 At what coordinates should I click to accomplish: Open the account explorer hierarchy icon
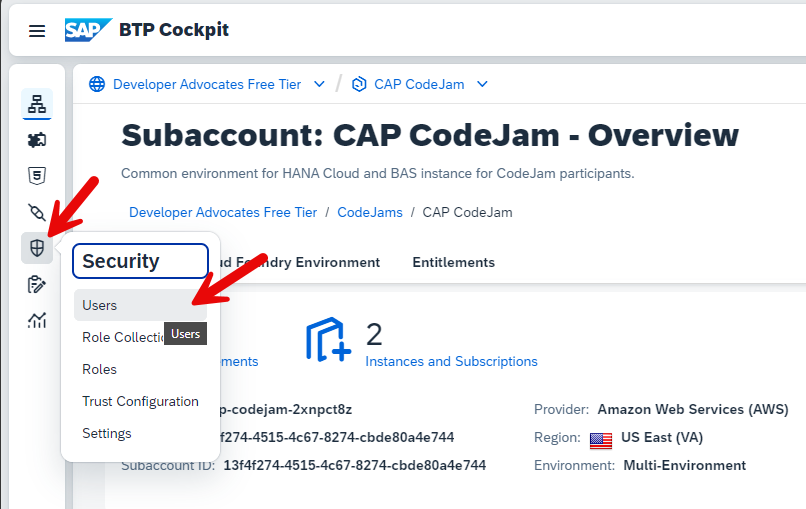tap(37, 104)
